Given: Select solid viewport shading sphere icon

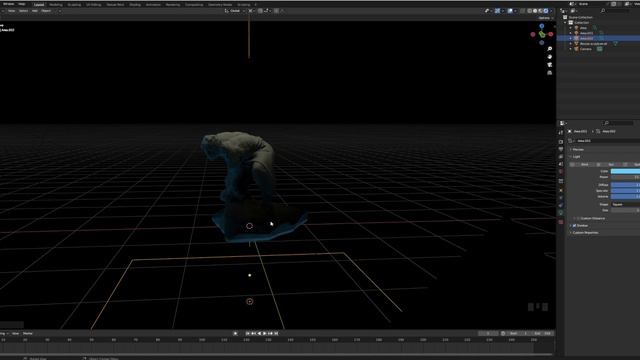Looking at the screenshot, I should tap(535, 11).
